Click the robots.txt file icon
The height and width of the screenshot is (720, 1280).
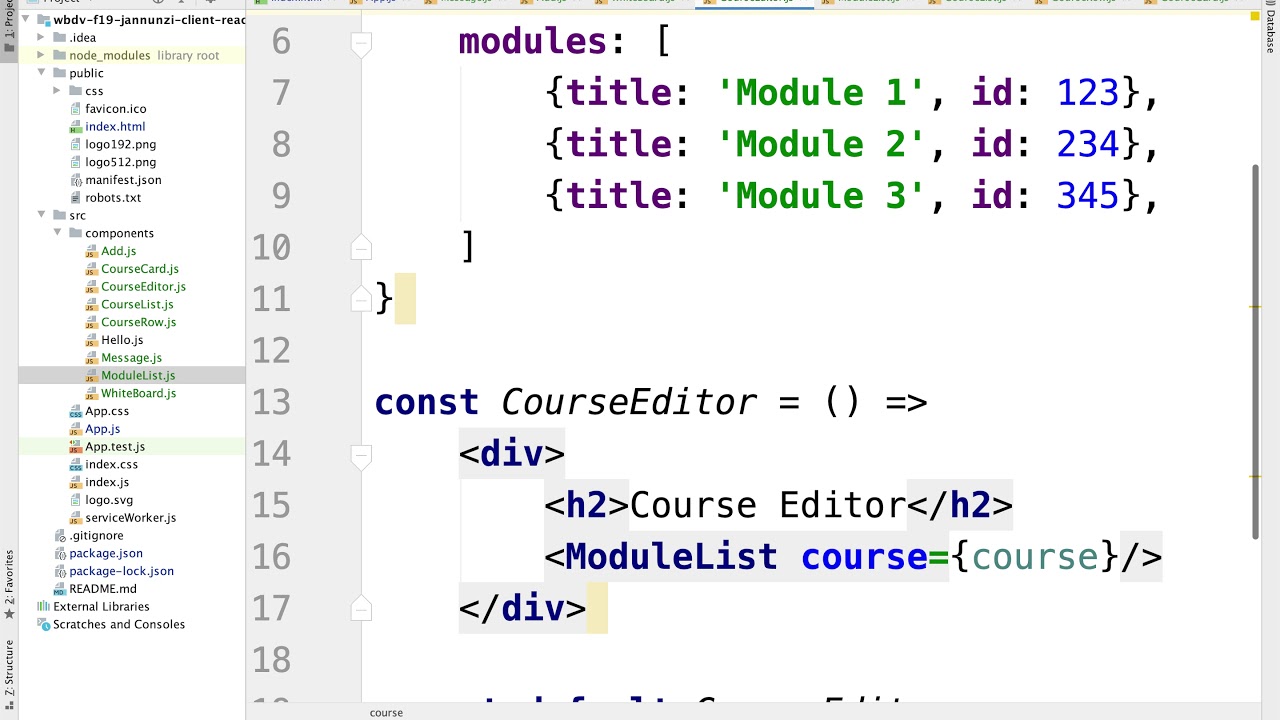(x=76, y=198)
